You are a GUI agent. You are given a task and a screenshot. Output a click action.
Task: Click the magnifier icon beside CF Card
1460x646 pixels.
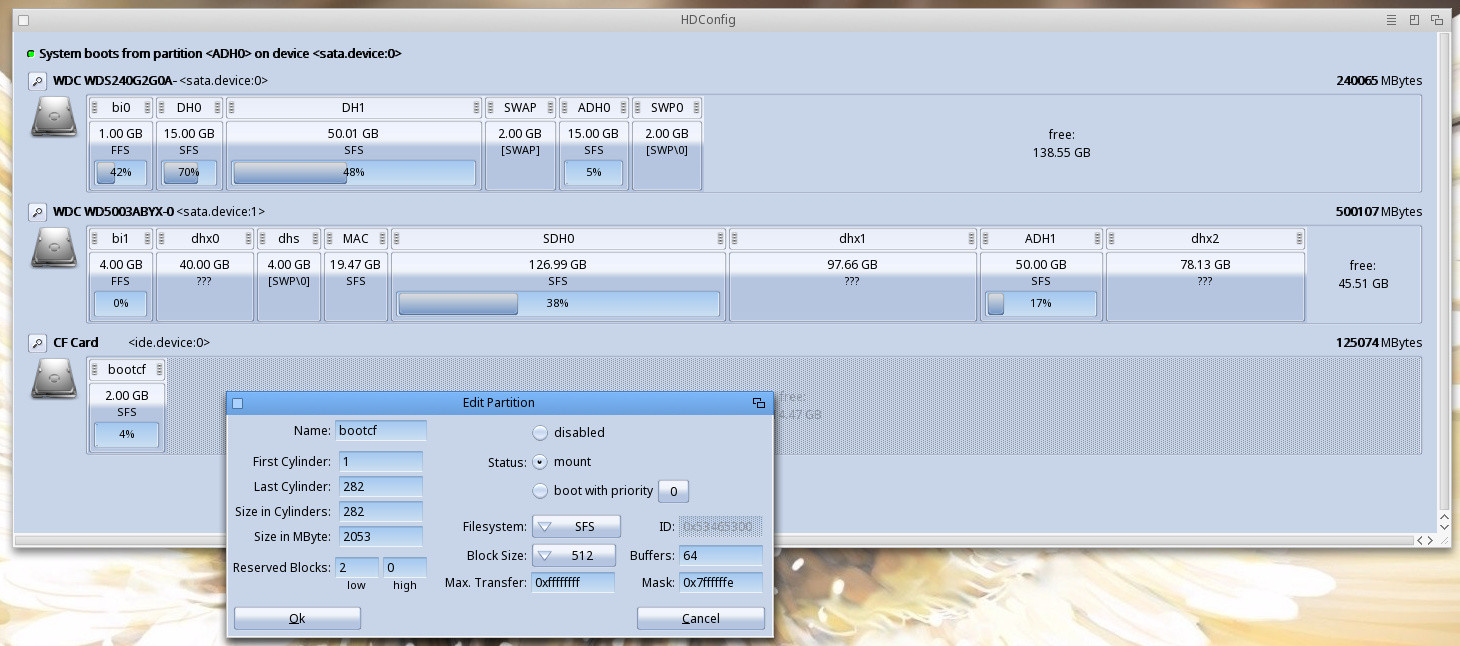37,343
